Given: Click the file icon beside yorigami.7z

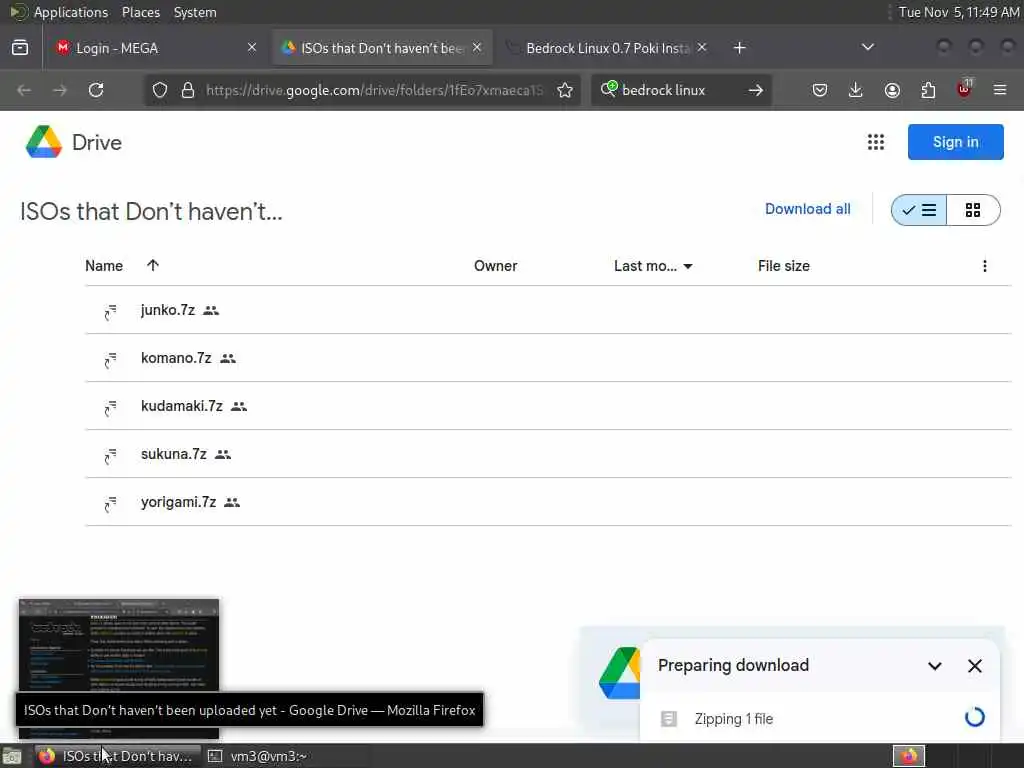Looking at the screenshot, I should [x=110, y=503].
